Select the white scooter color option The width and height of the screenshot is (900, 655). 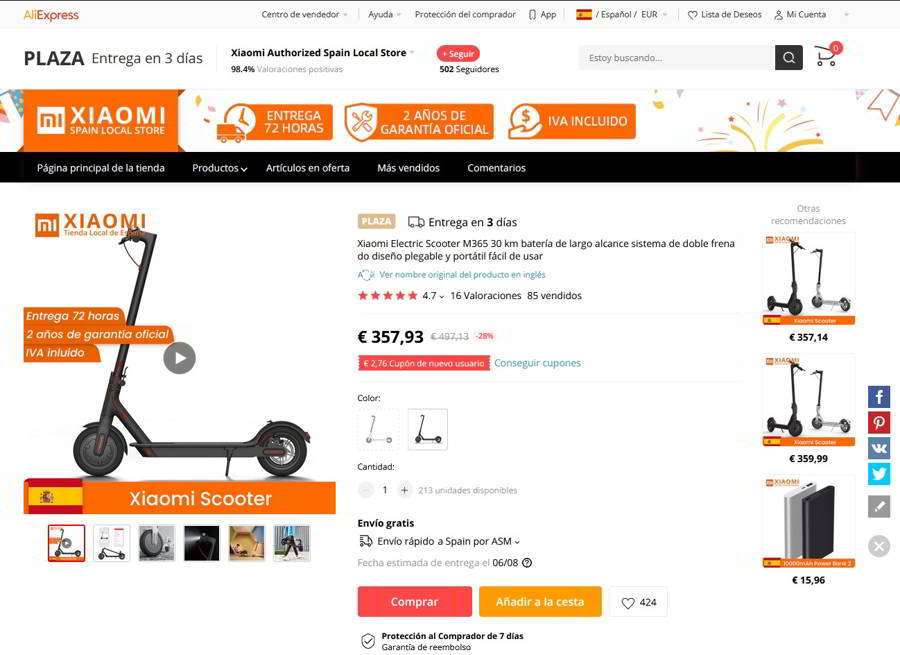click(378, 429)
